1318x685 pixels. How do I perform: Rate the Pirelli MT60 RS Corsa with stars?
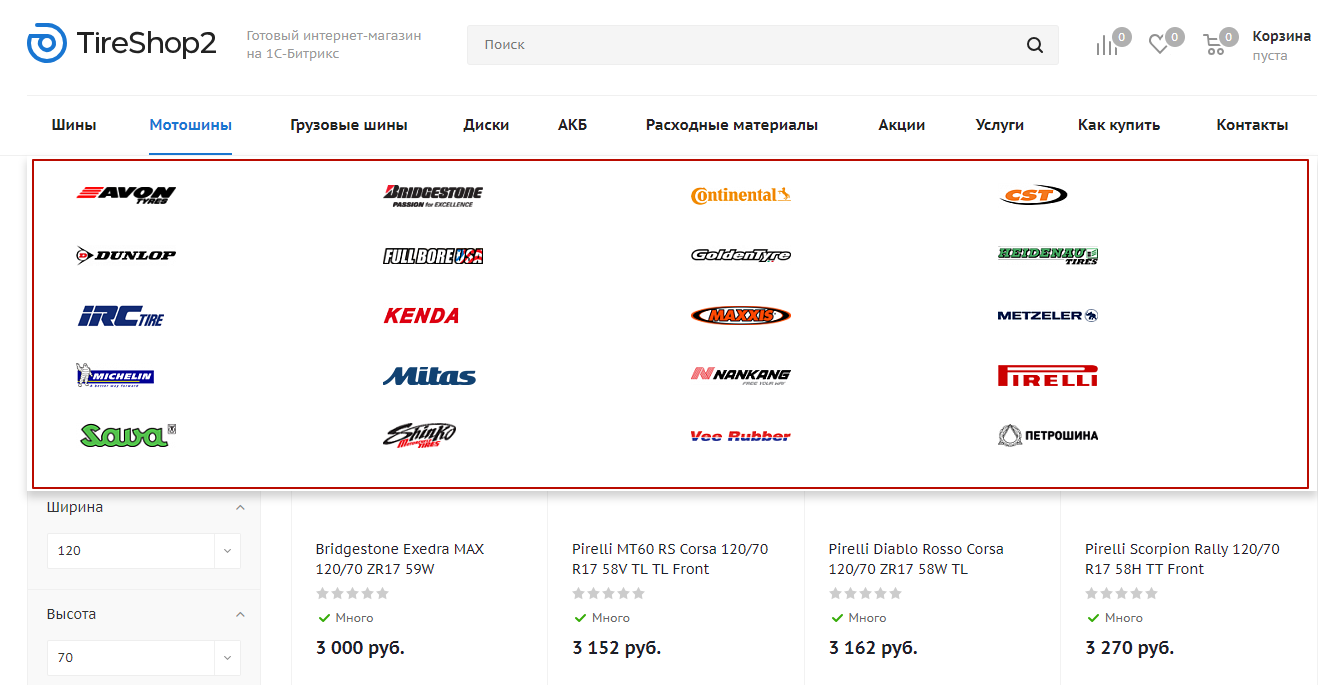(609, 593)
